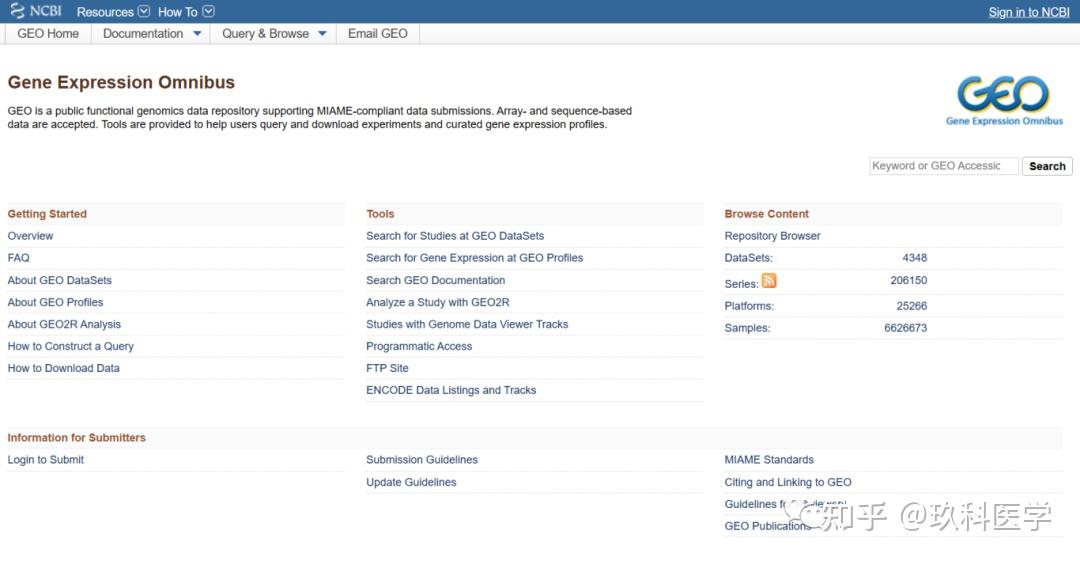This screenshot has width=1080, height=561.
Task: Click the Login to Submit link
Action: [46, 460]
